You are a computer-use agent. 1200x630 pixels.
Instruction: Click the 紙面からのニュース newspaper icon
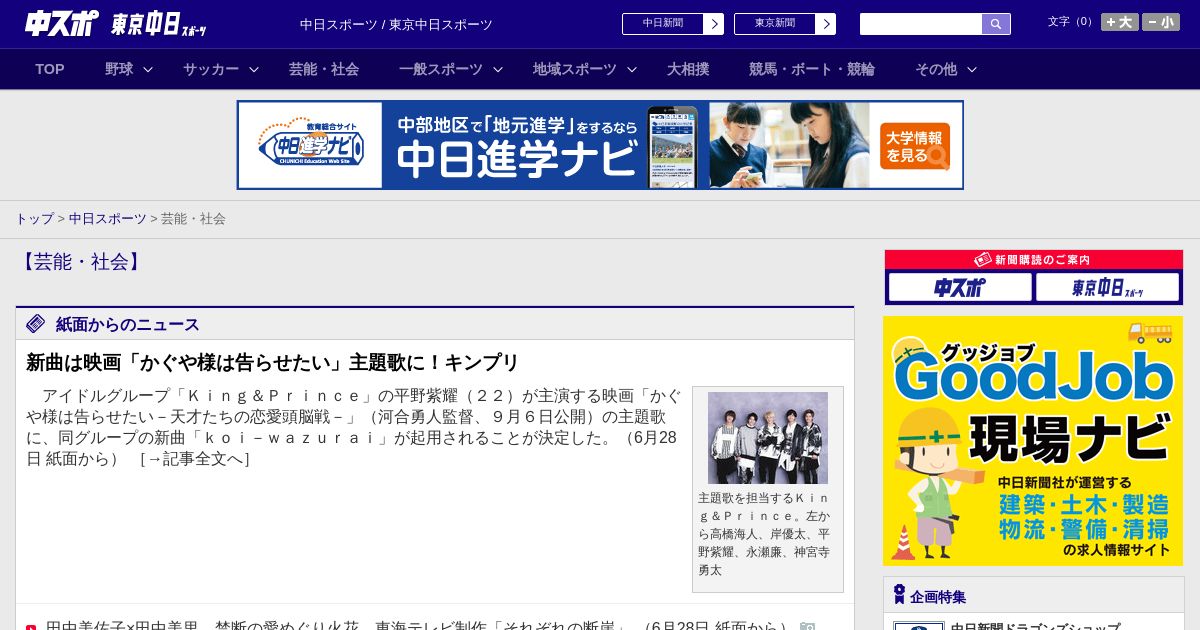click(x=36, y=324)
